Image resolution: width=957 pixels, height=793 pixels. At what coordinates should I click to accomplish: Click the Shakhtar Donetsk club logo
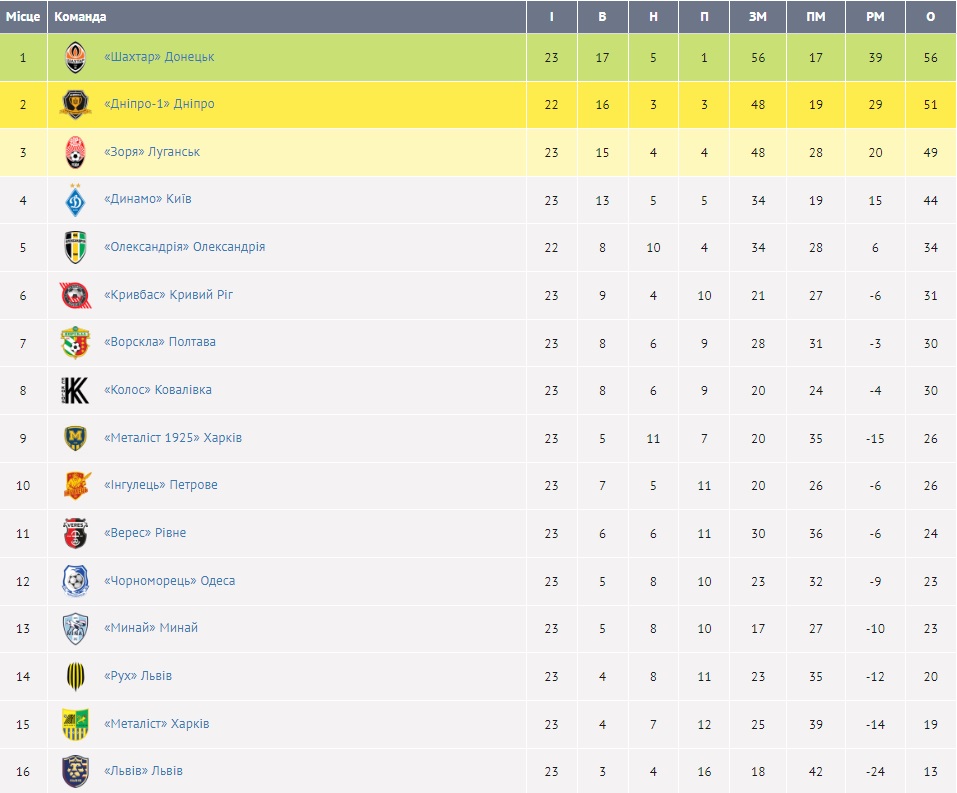75,57
